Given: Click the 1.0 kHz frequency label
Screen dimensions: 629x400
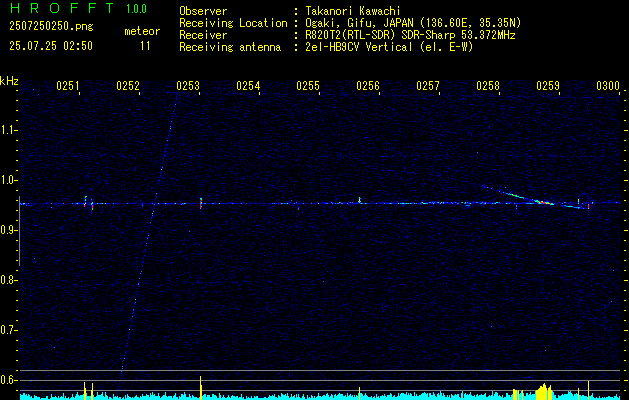Looking at the screenshot, I should [8, 180].
